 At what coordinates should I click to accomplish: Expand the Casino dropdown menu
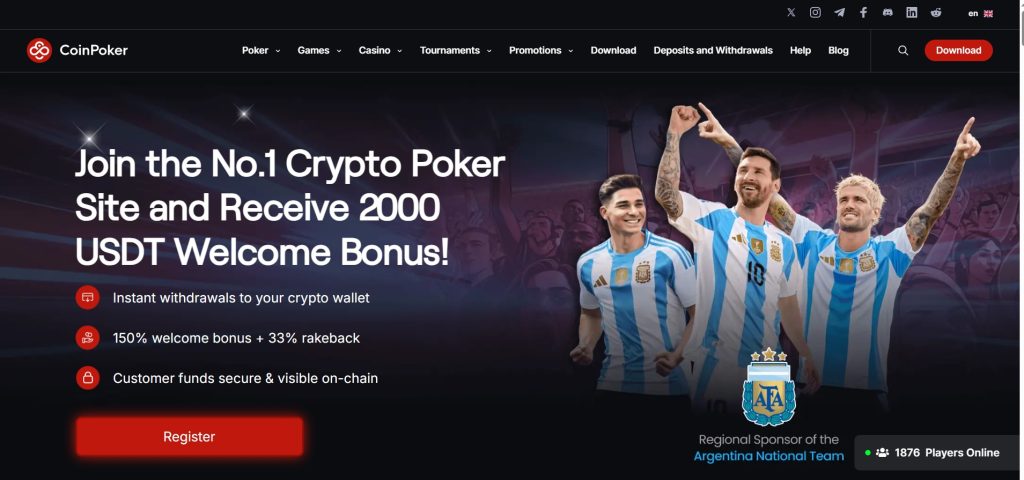tap(380, 50)
